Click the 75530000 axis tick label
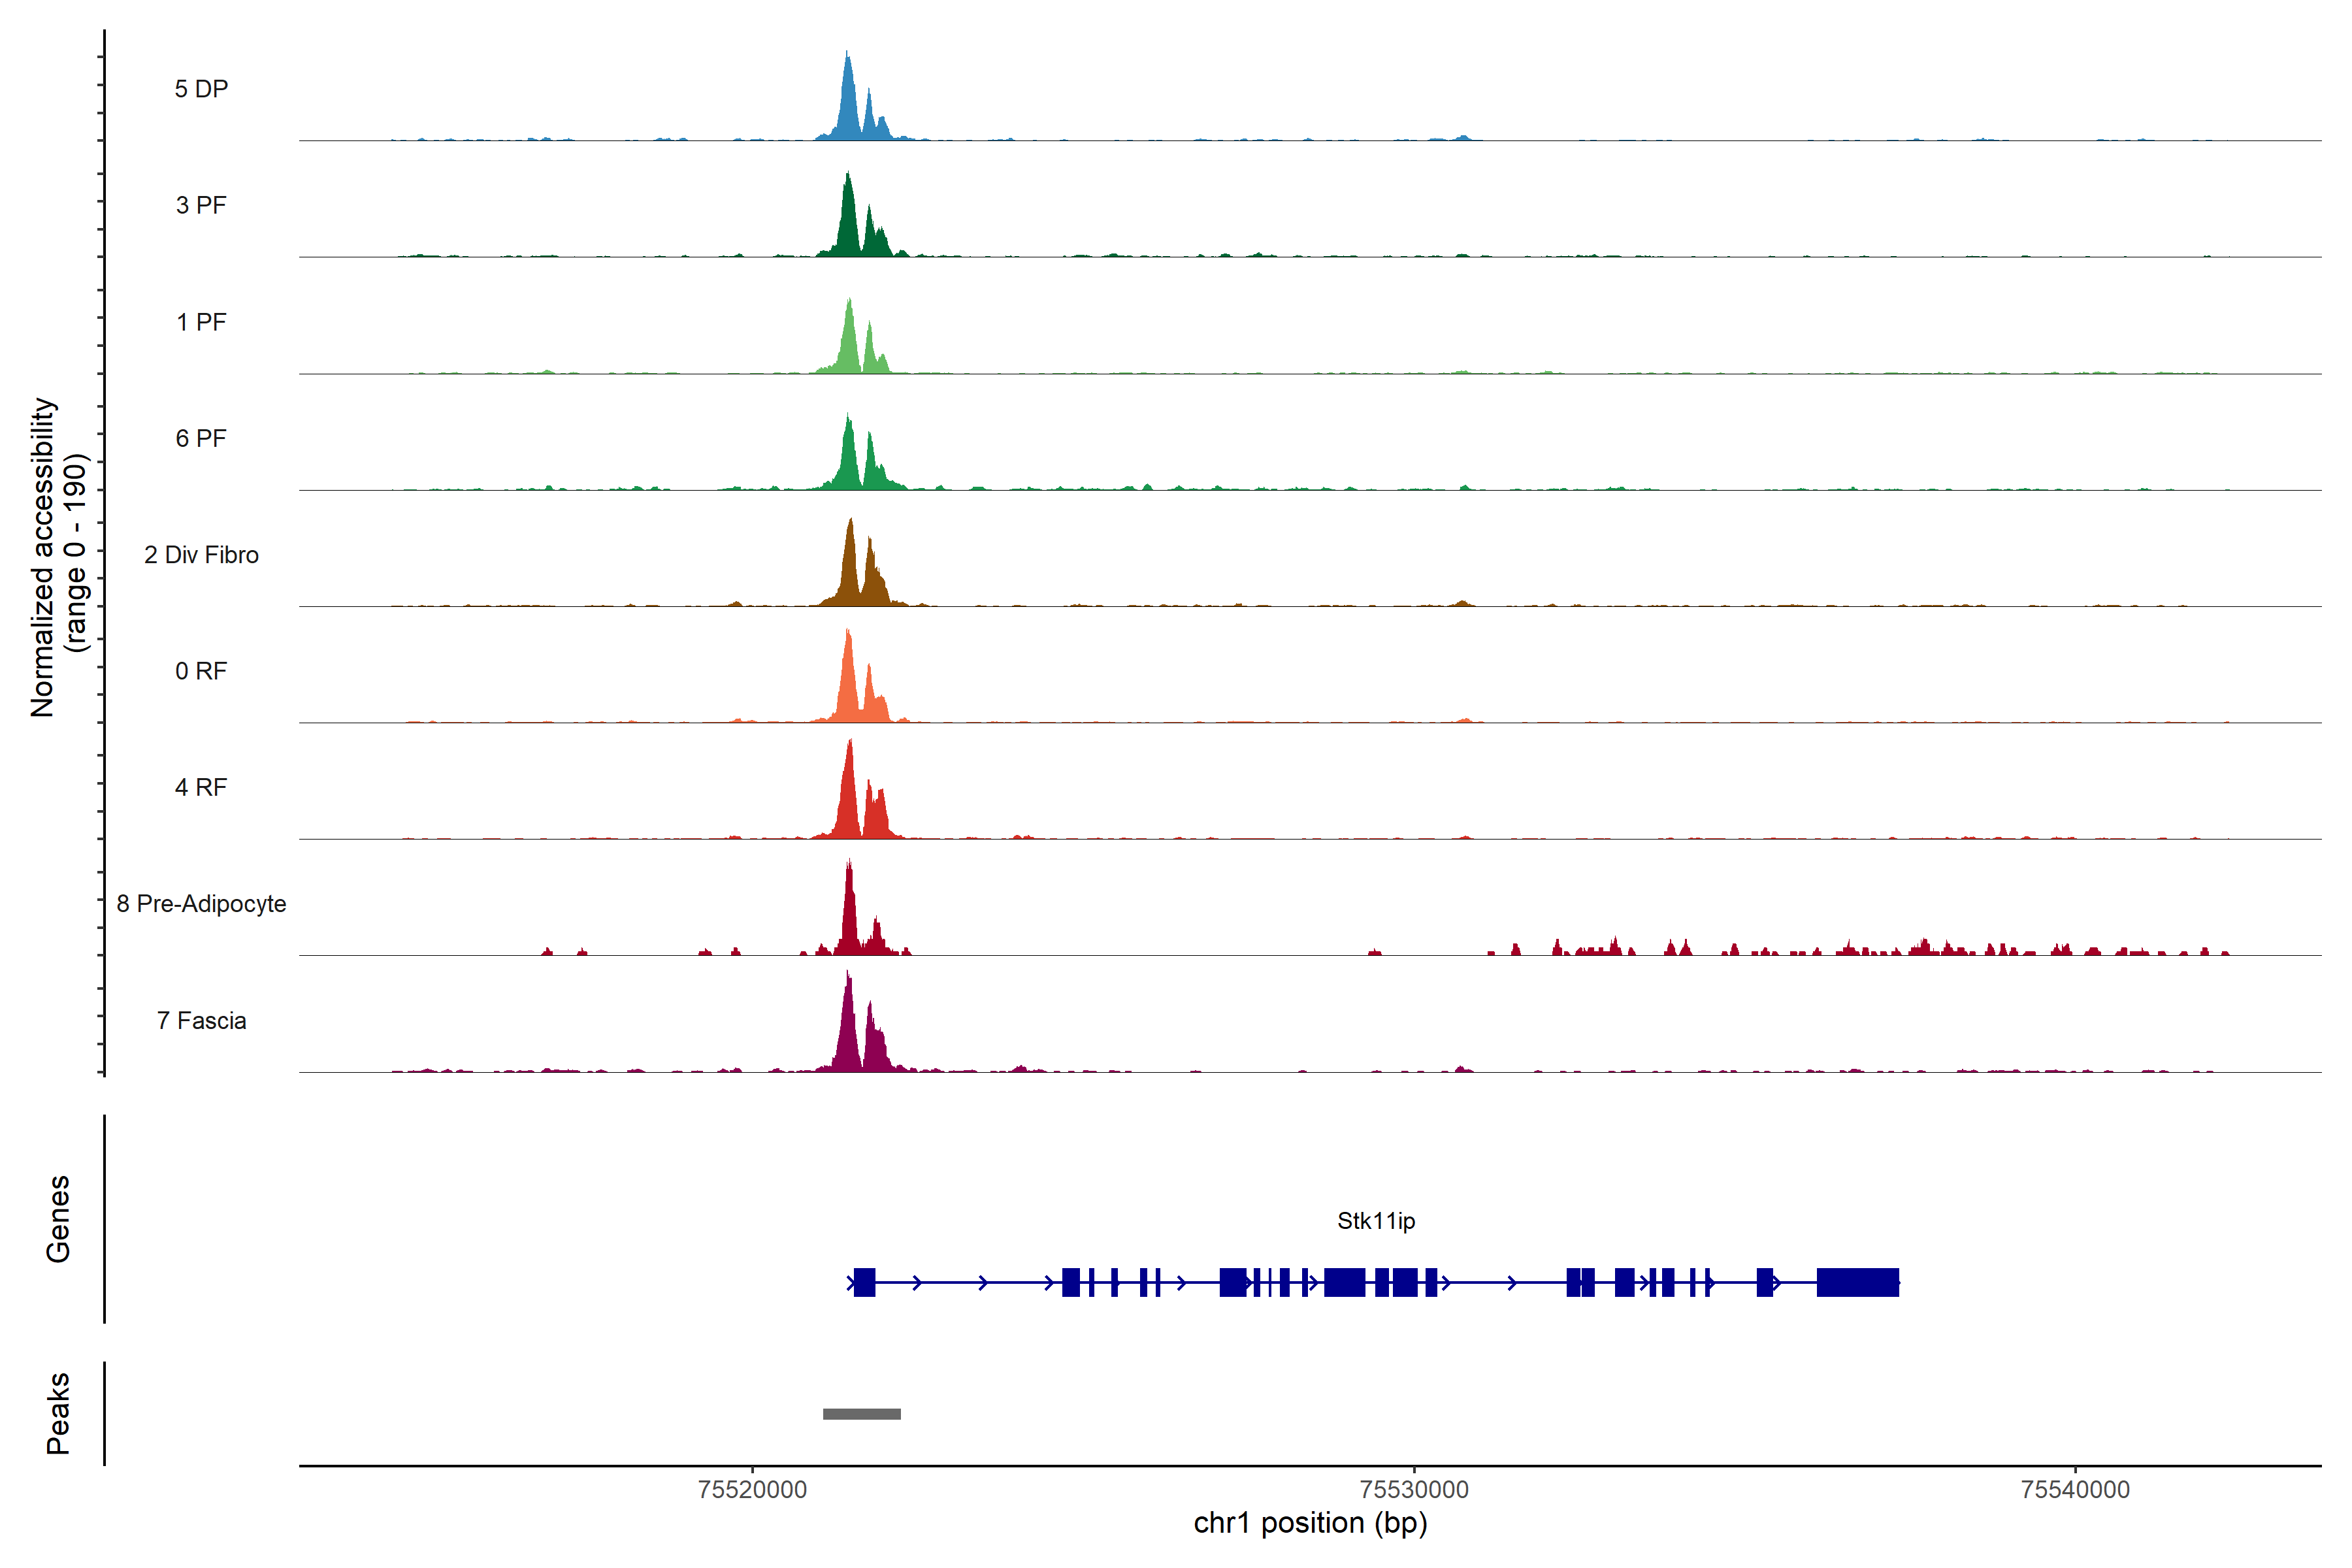2352x1568 pixels. click(1414, 1490)
